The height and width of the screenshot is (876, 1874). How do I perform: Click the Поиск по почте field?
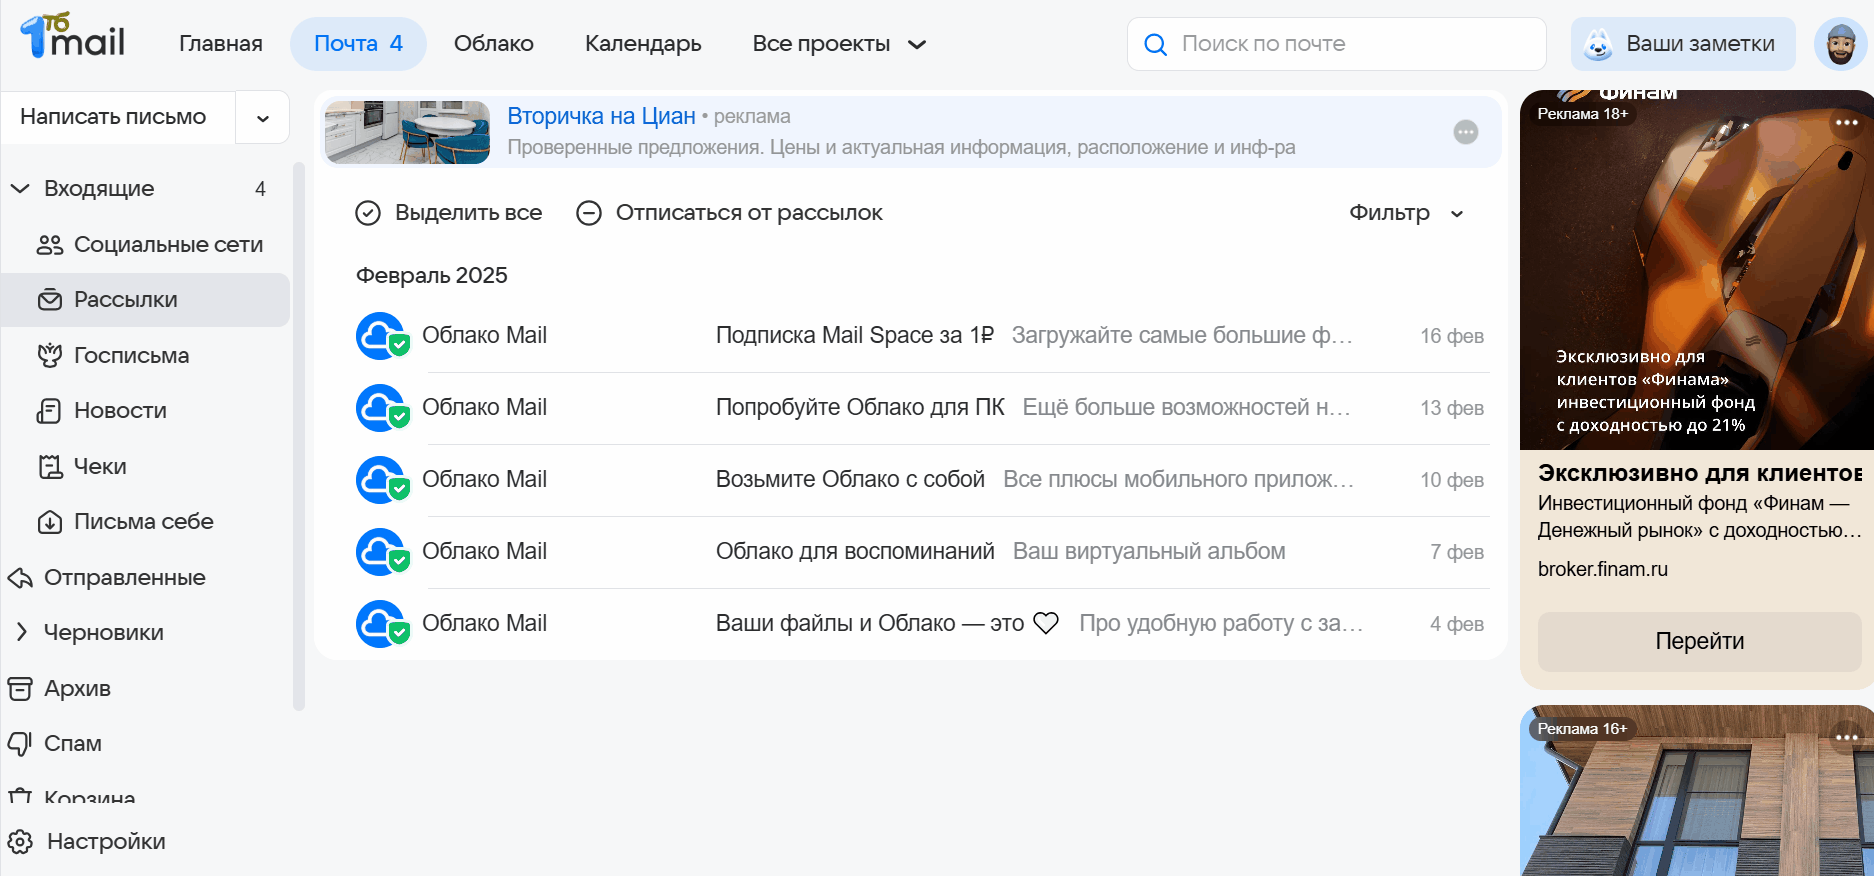(x=1336, y=44)
